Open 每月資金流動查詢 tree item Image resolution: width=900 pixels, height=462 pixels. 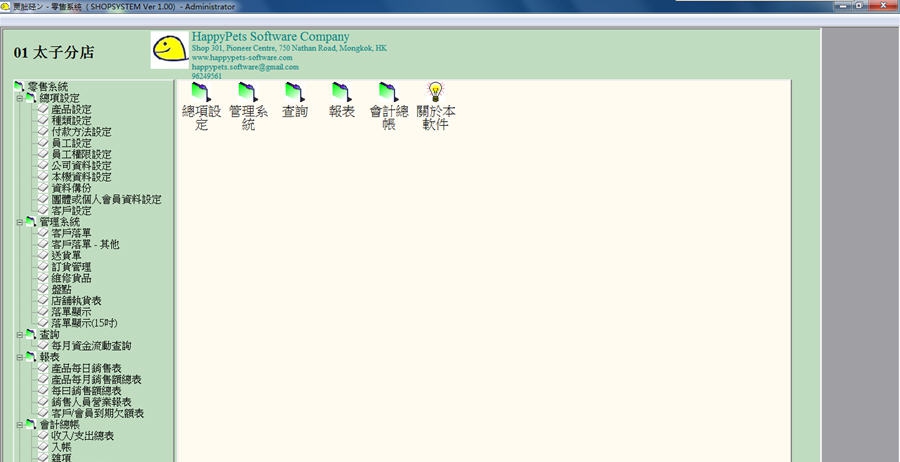tap(91, 346)
